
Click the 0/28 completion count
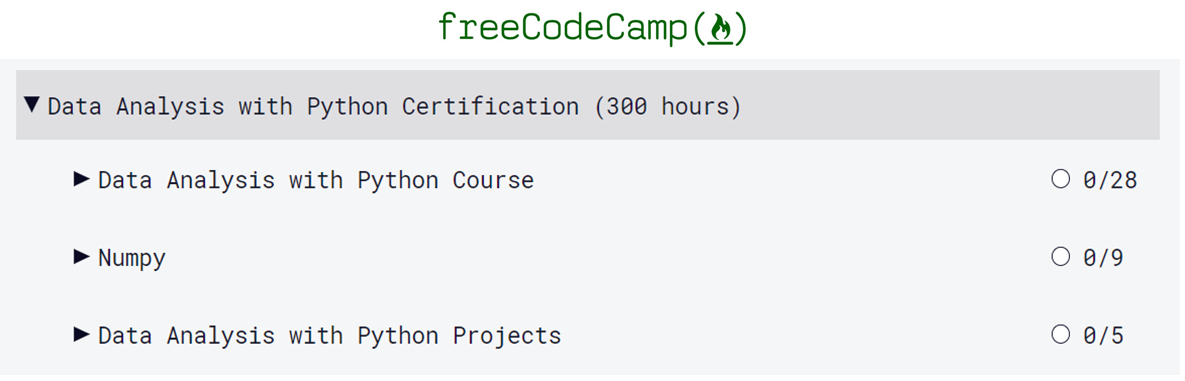(1109, 181)
